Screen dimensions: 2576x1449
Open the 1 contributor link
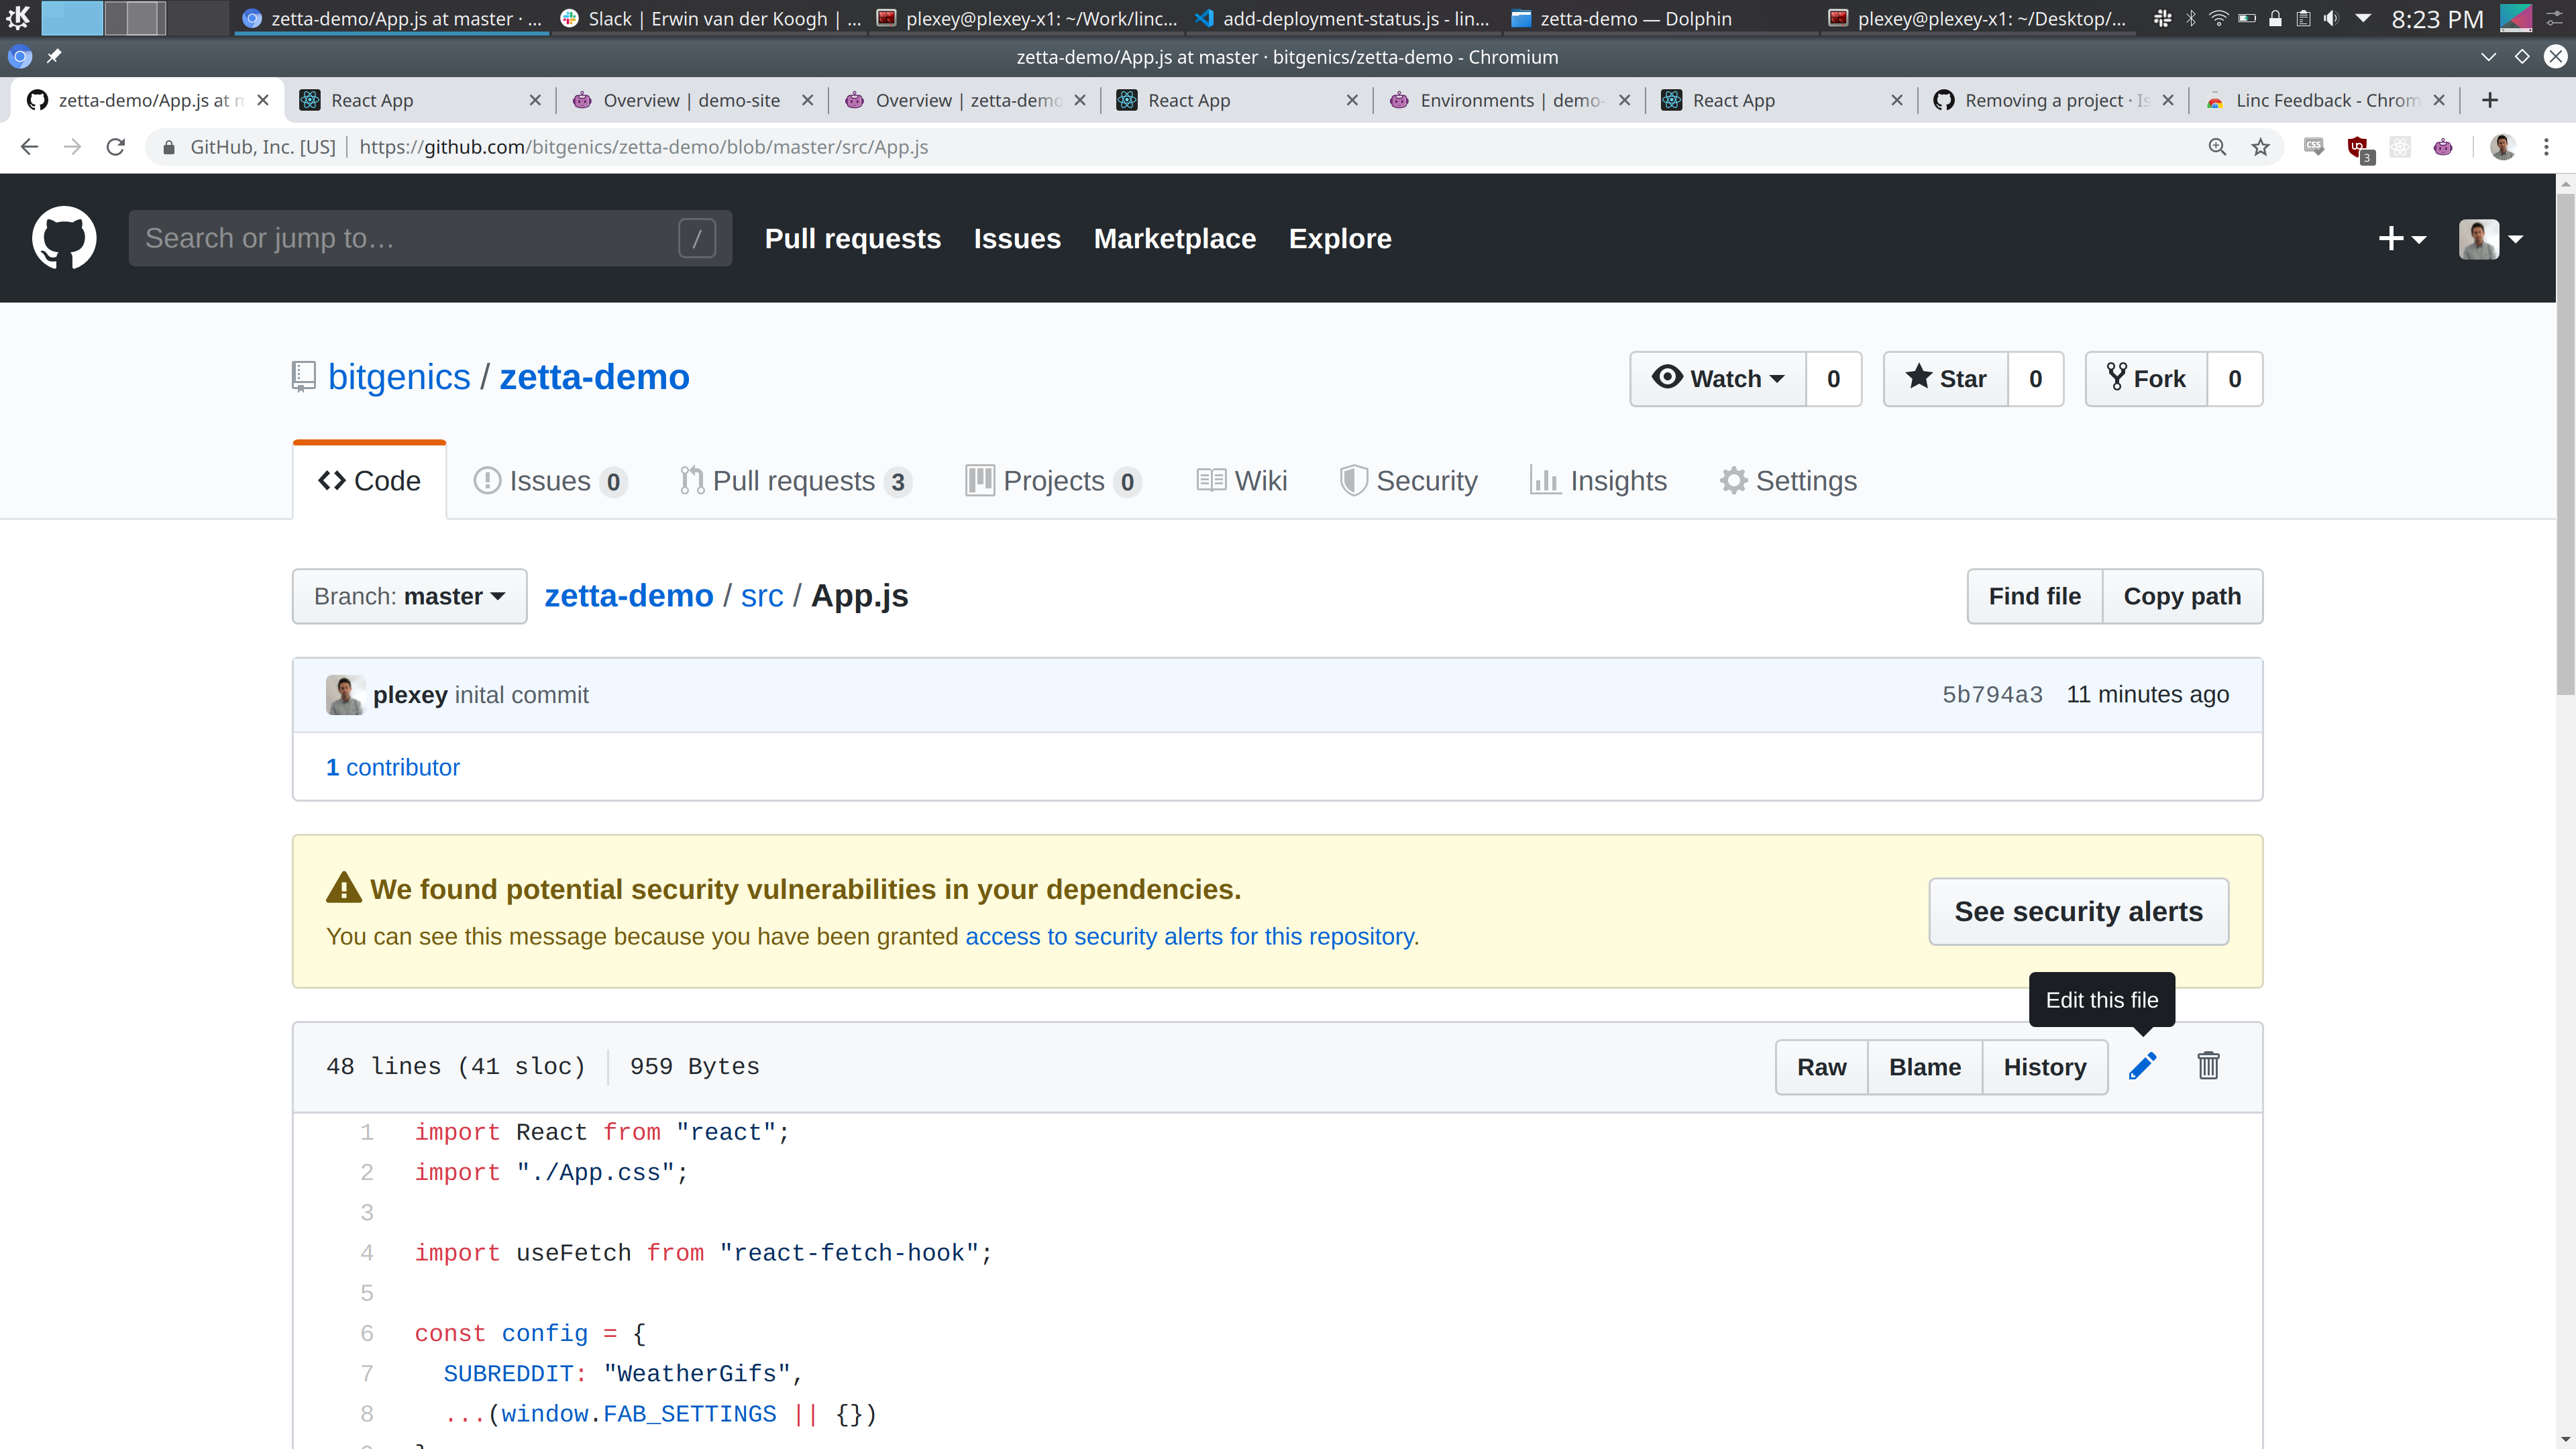(393, 767)
